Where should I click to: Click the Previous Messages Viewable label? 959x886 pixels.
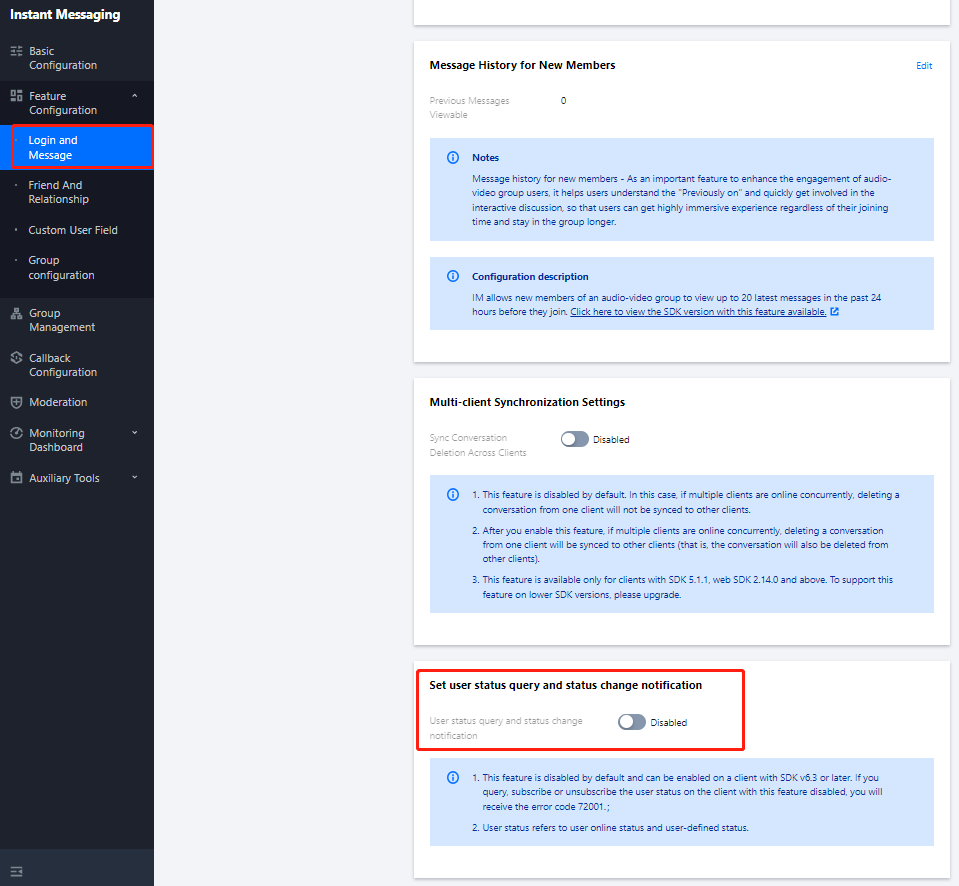469,108
